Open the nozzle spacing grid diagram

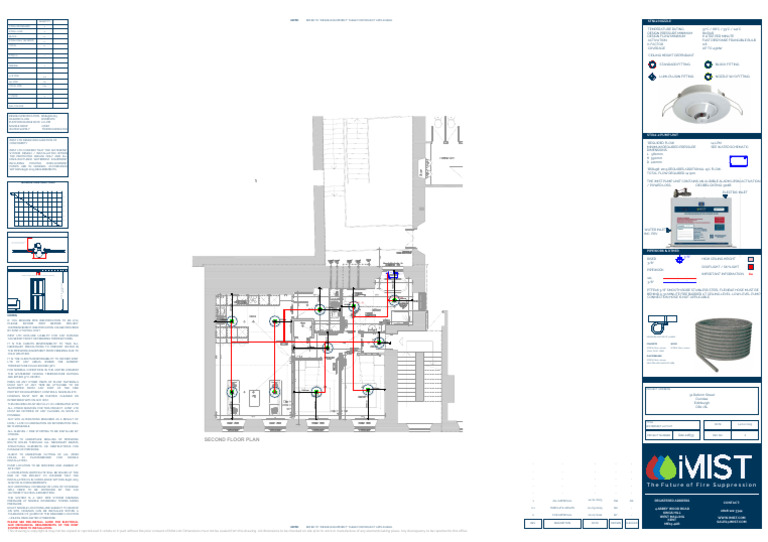tap(38, 205)
